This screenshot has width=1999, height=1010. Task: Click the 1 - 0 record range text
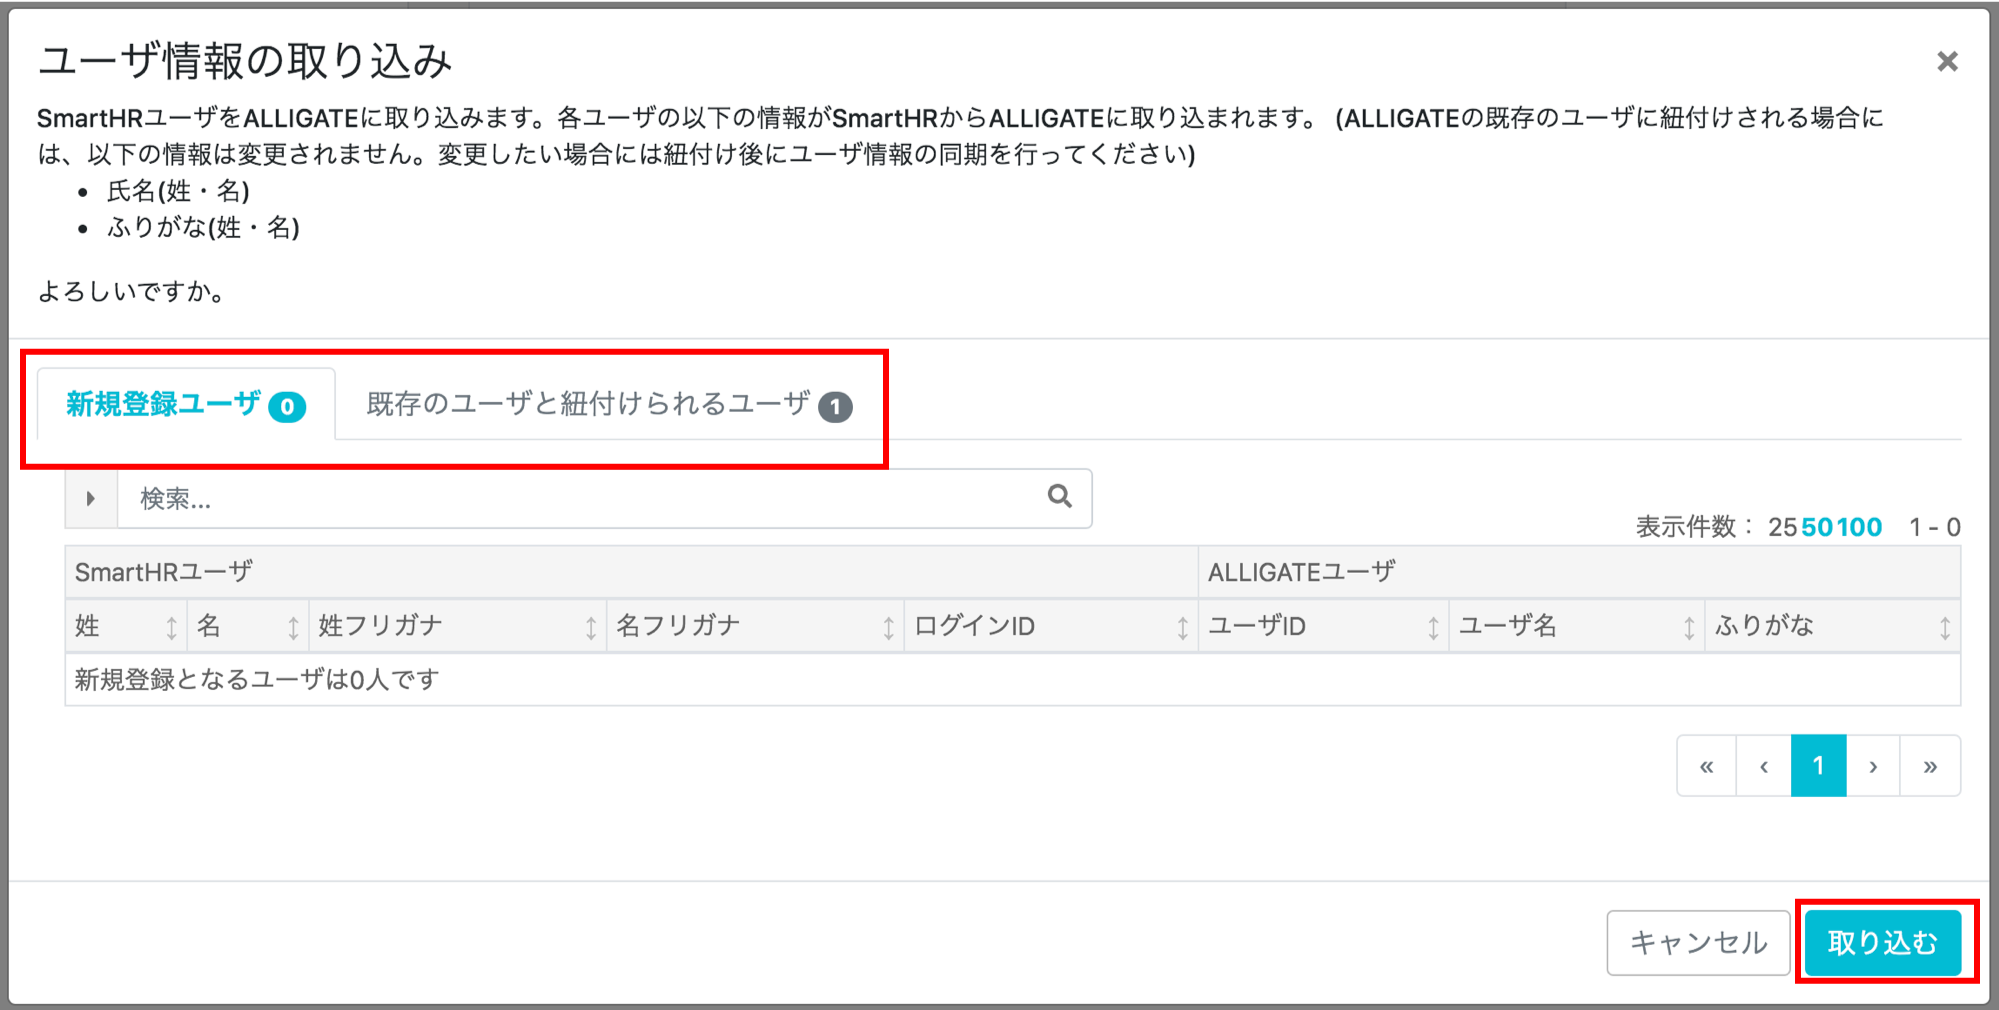1934,527
